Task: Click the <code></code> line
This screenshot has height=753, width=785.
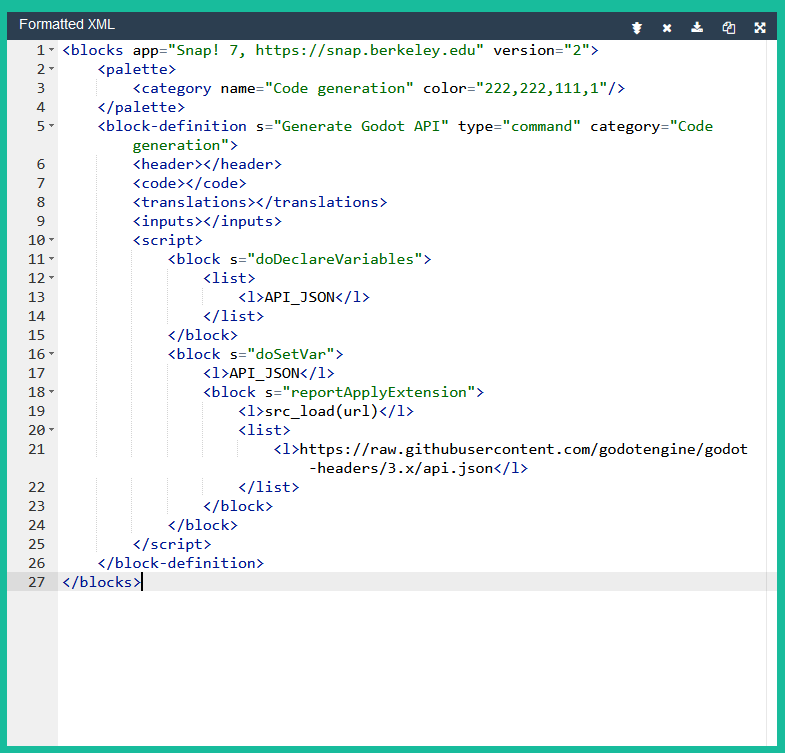Action: pos(189,183)
